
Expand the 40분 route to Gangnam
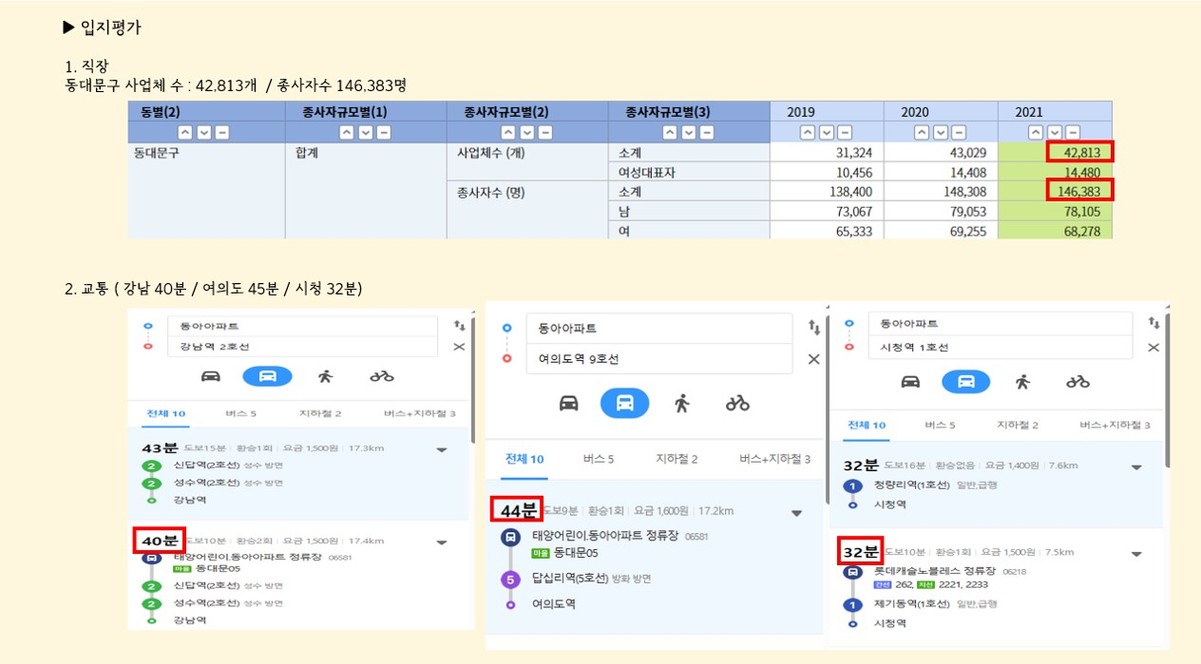click(441, 543)
